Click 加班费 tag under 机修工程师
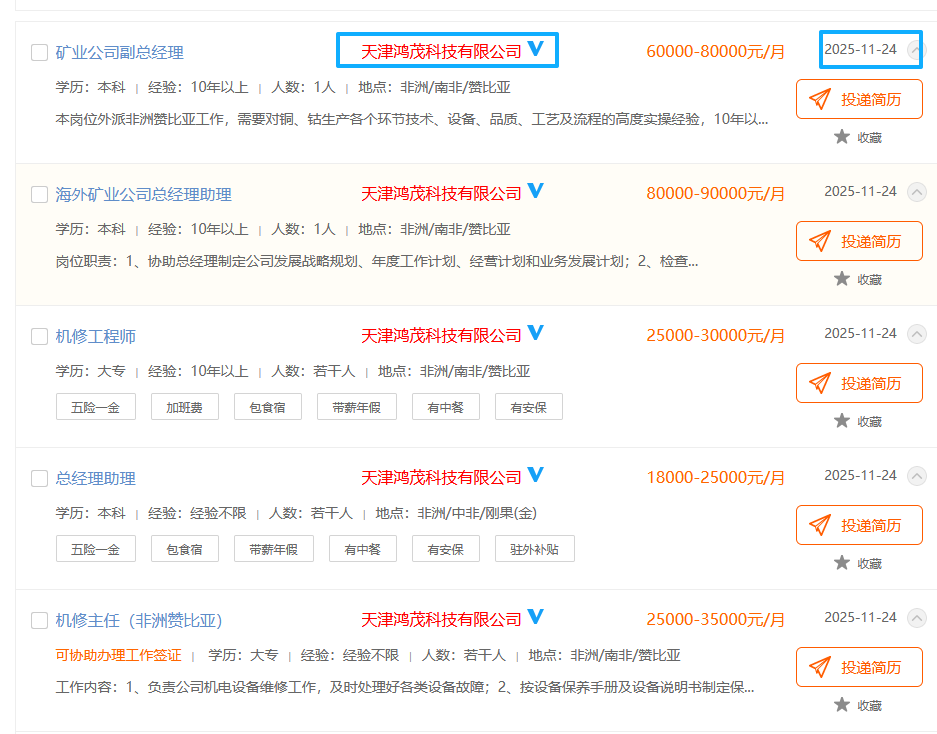This screenshot has width=937, height=734. coord(185,407)
